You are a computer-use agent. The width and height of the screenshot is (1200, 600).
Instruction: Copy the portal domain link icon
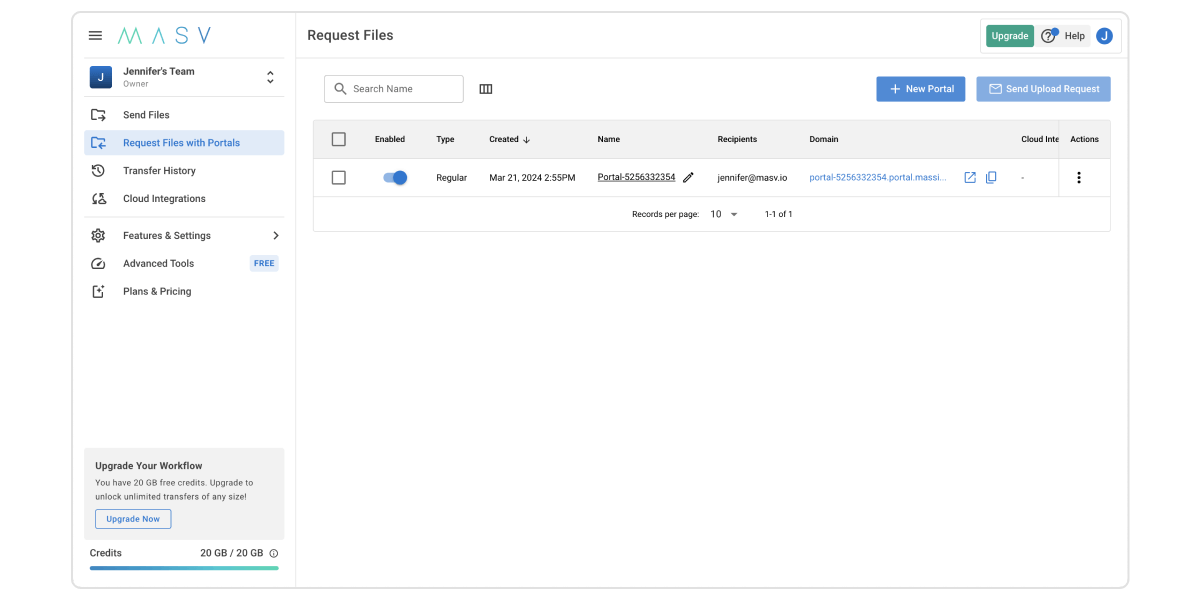[991, 178]
